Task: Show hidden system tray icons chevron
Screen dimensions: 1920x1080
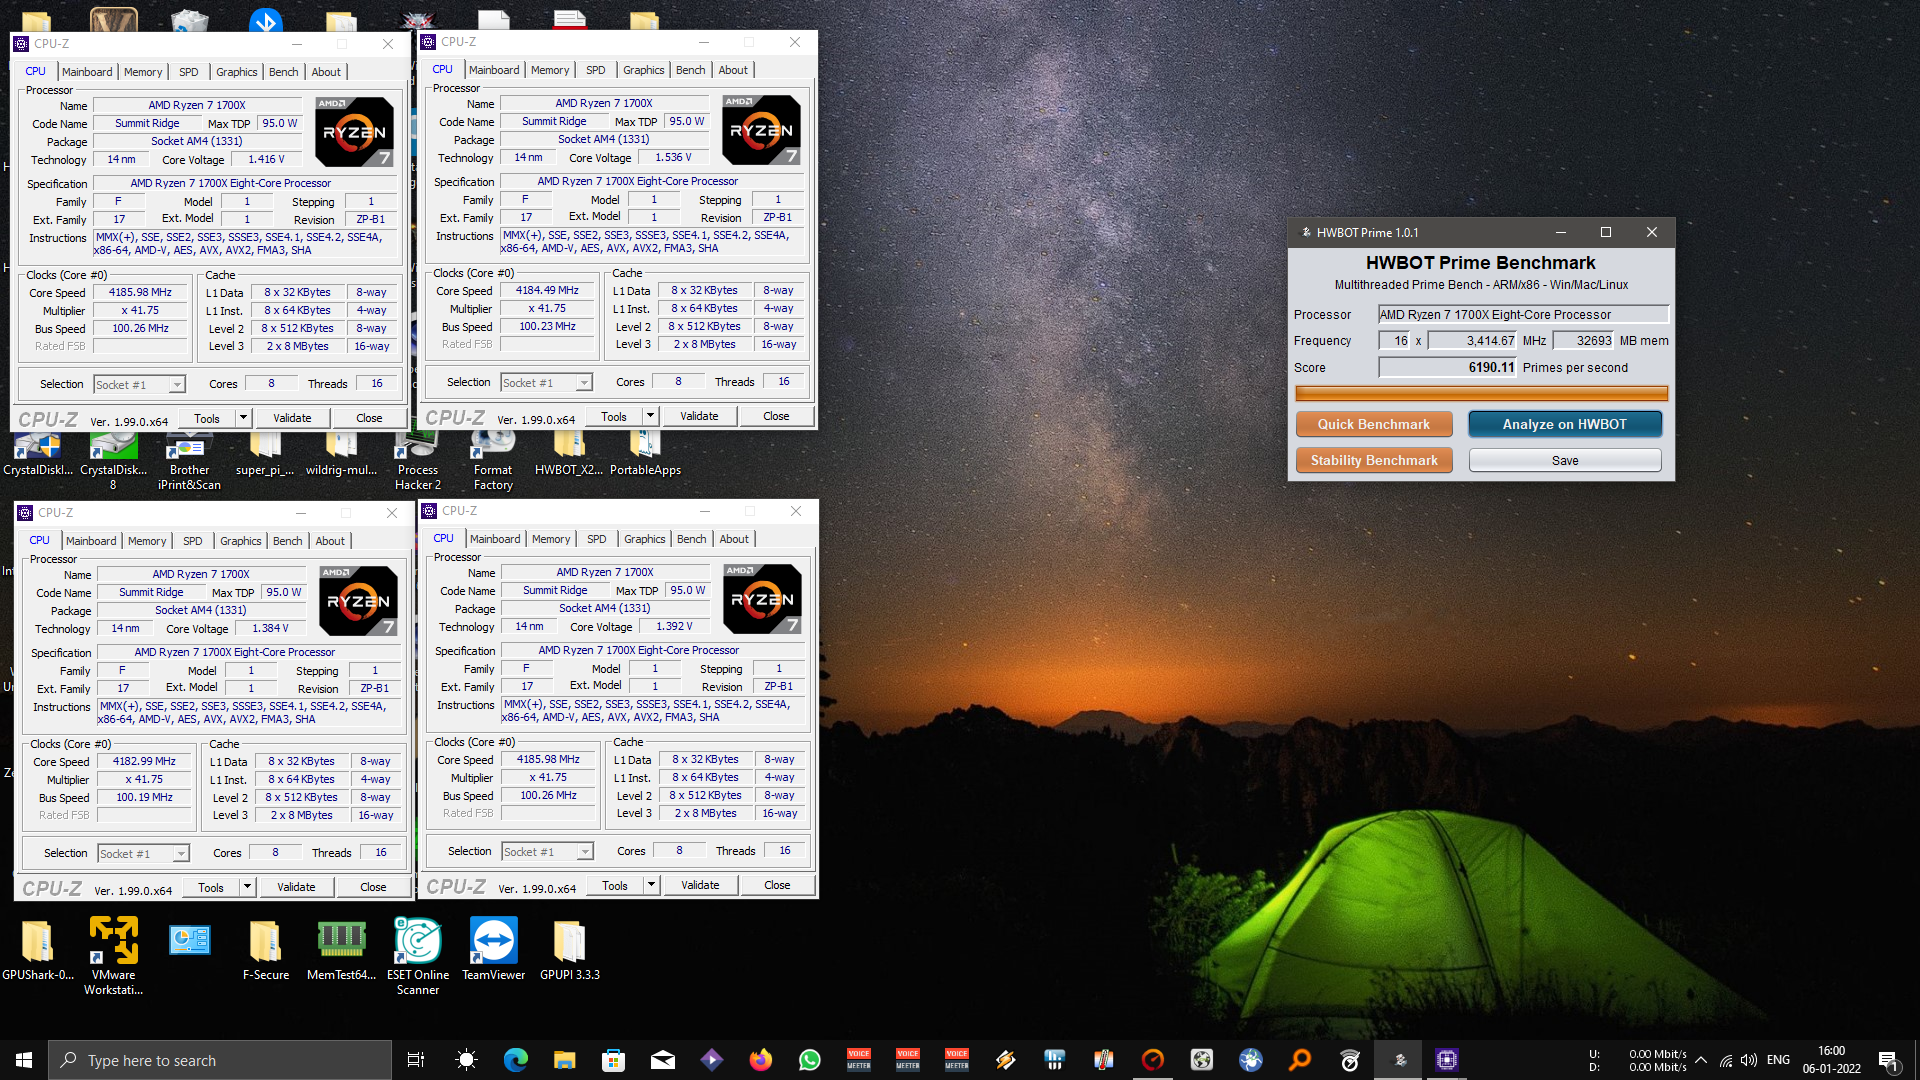Action: [1700, 1060]
